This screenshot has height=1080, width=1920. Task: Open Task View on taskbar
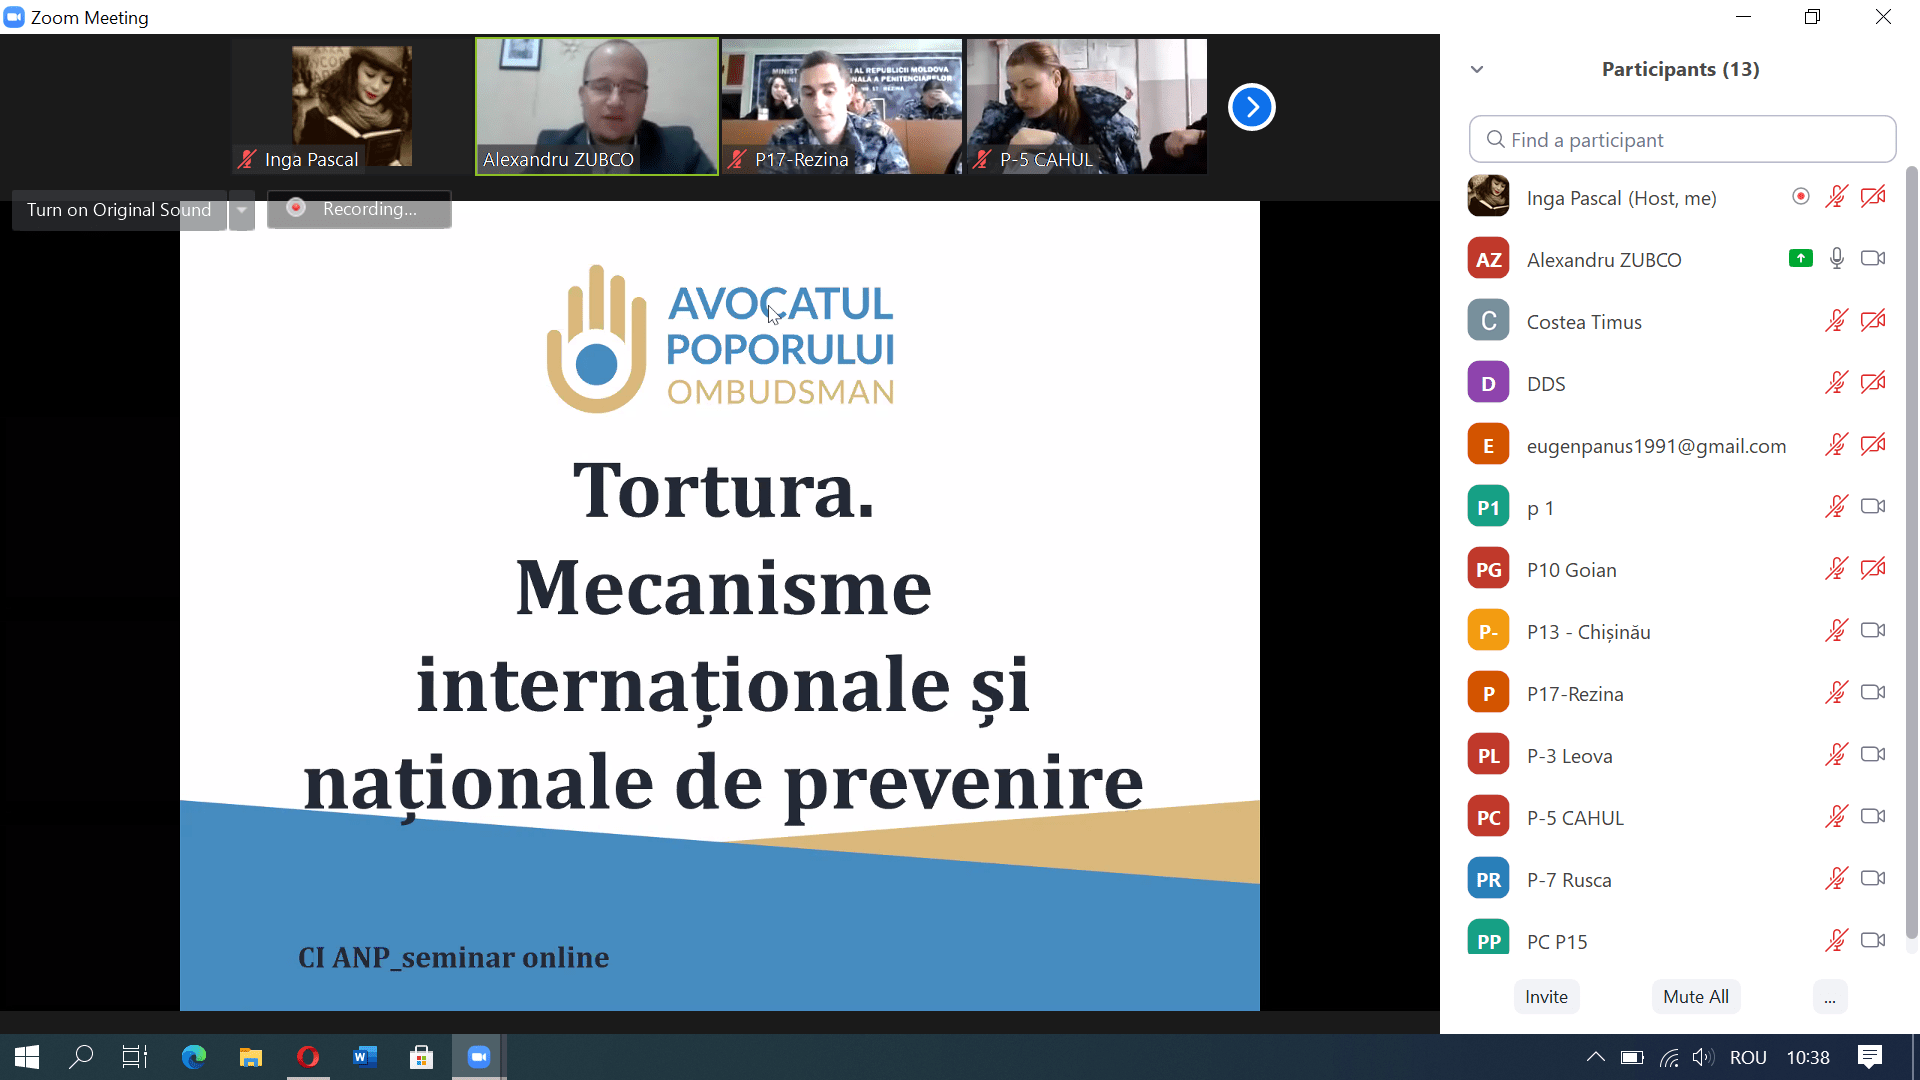click(x=135, y=1057)
